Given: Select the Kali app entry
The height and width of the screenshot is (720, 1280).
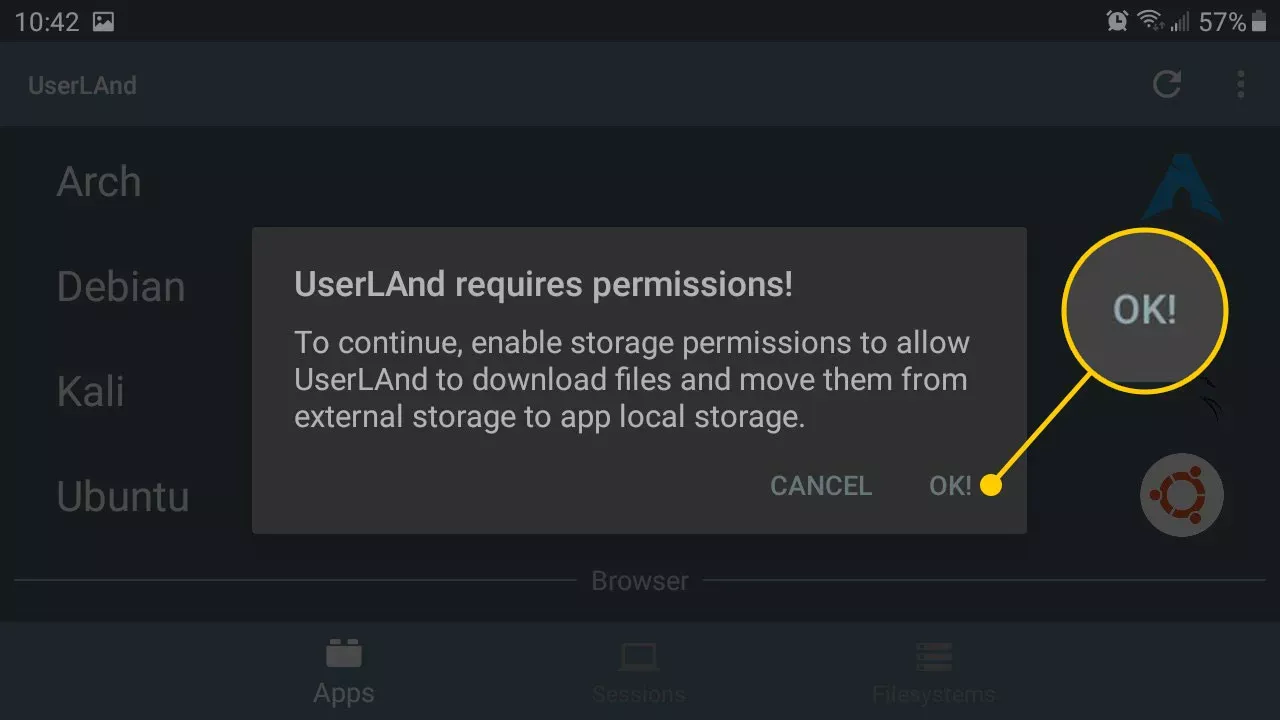Looking at the screenshot, I should click(x=640, y=392).
